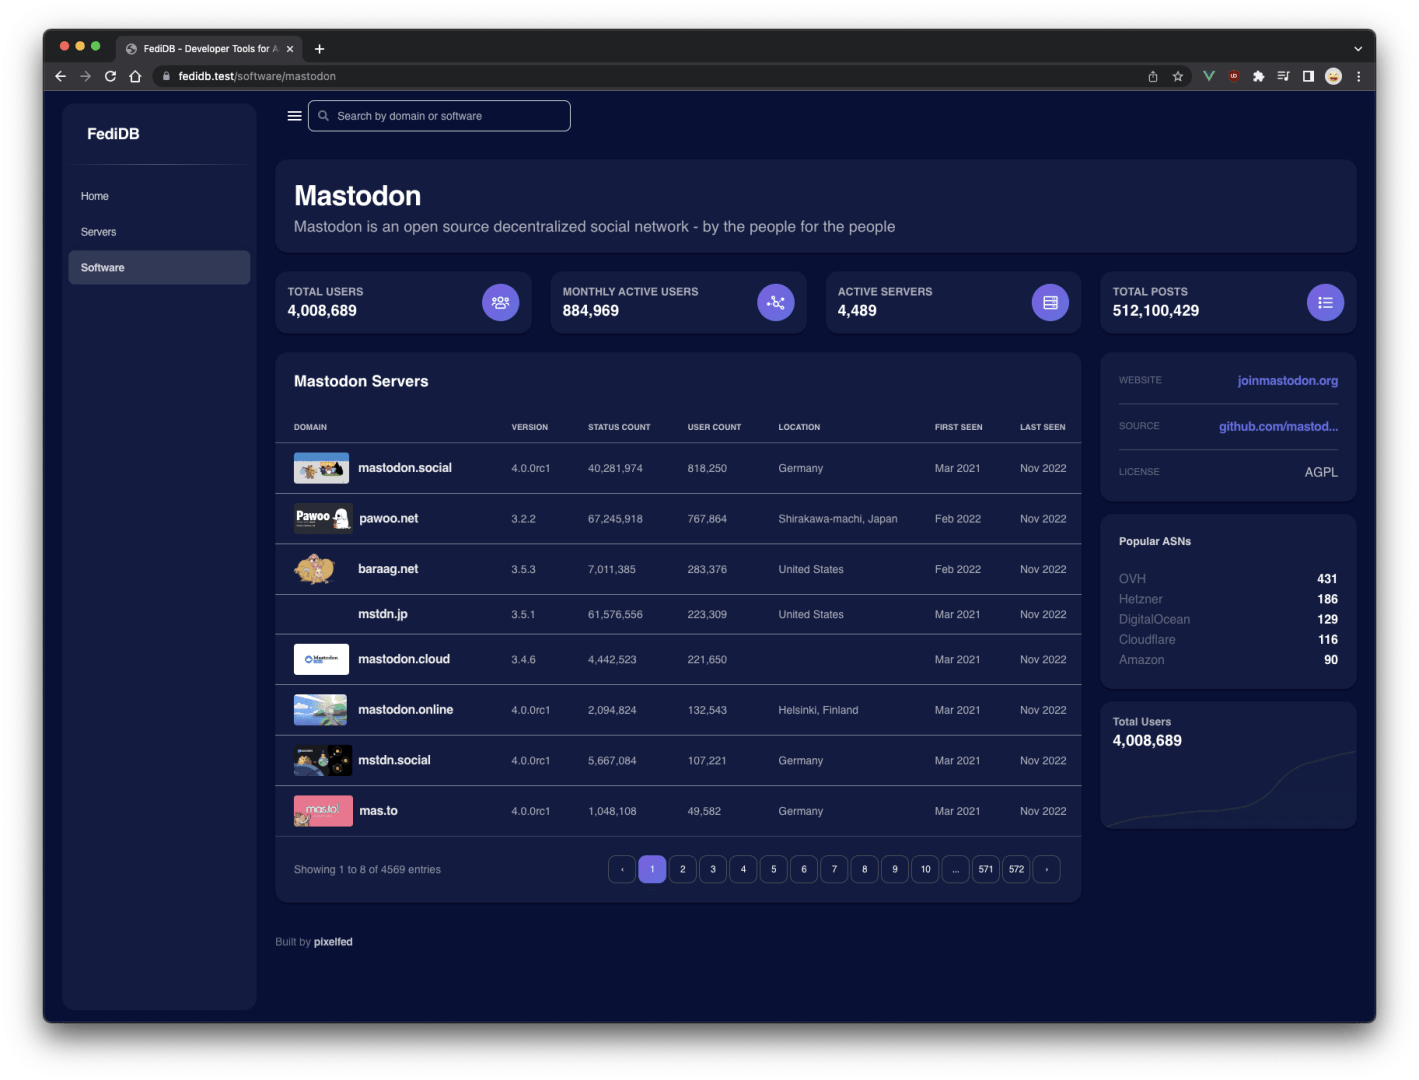Open mastodon.cloud thumbnail
This screenshot has height=1080, width=1419.
point(321,659)
